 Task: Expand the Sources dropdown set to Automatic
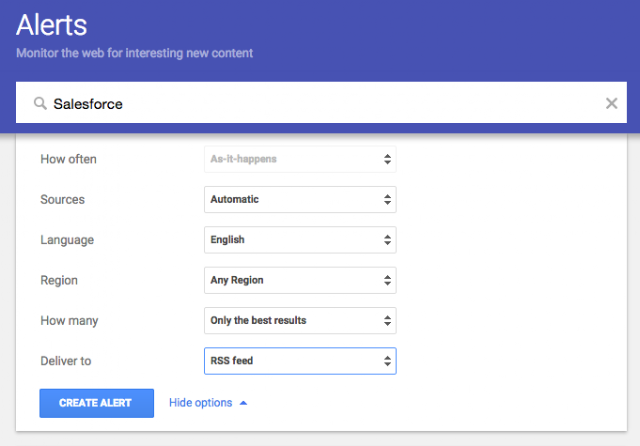coord(300,199)
